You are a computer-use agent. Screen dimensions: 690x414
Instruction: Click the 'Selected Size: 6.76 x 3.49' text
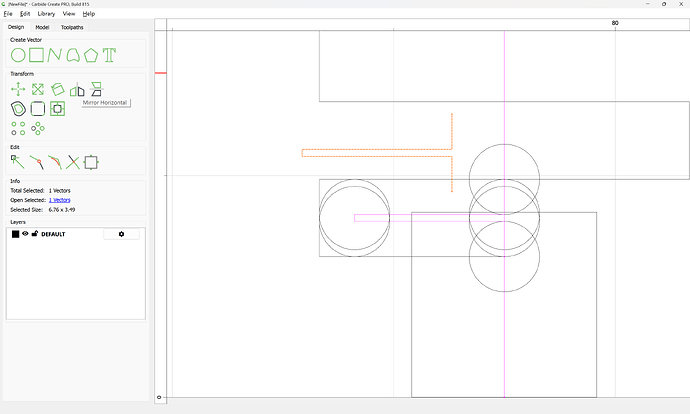pos(43,210)
